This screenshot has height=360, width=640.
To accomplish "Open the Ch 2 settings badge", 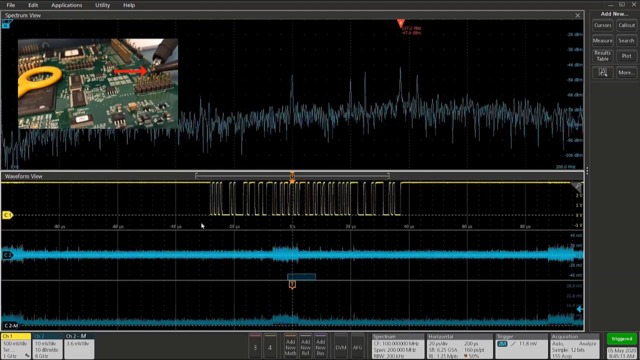I will pos(48,346).
